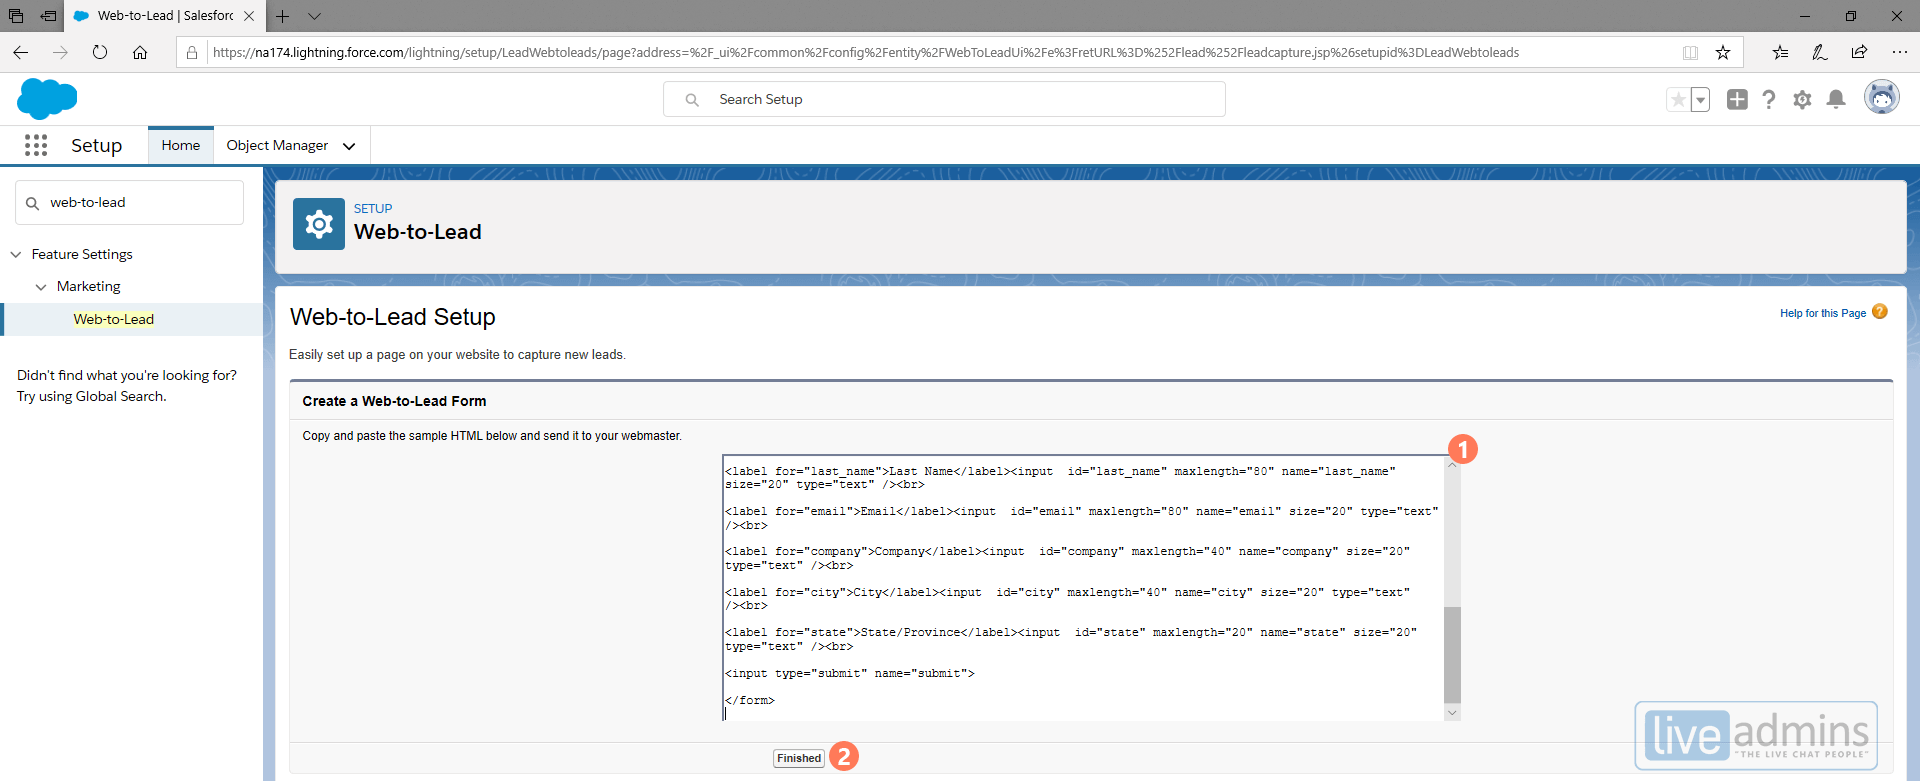Open the Favorites hub icon
Image resolution: width=1920 pixels, height=781 pixels.
[1781, 52]
